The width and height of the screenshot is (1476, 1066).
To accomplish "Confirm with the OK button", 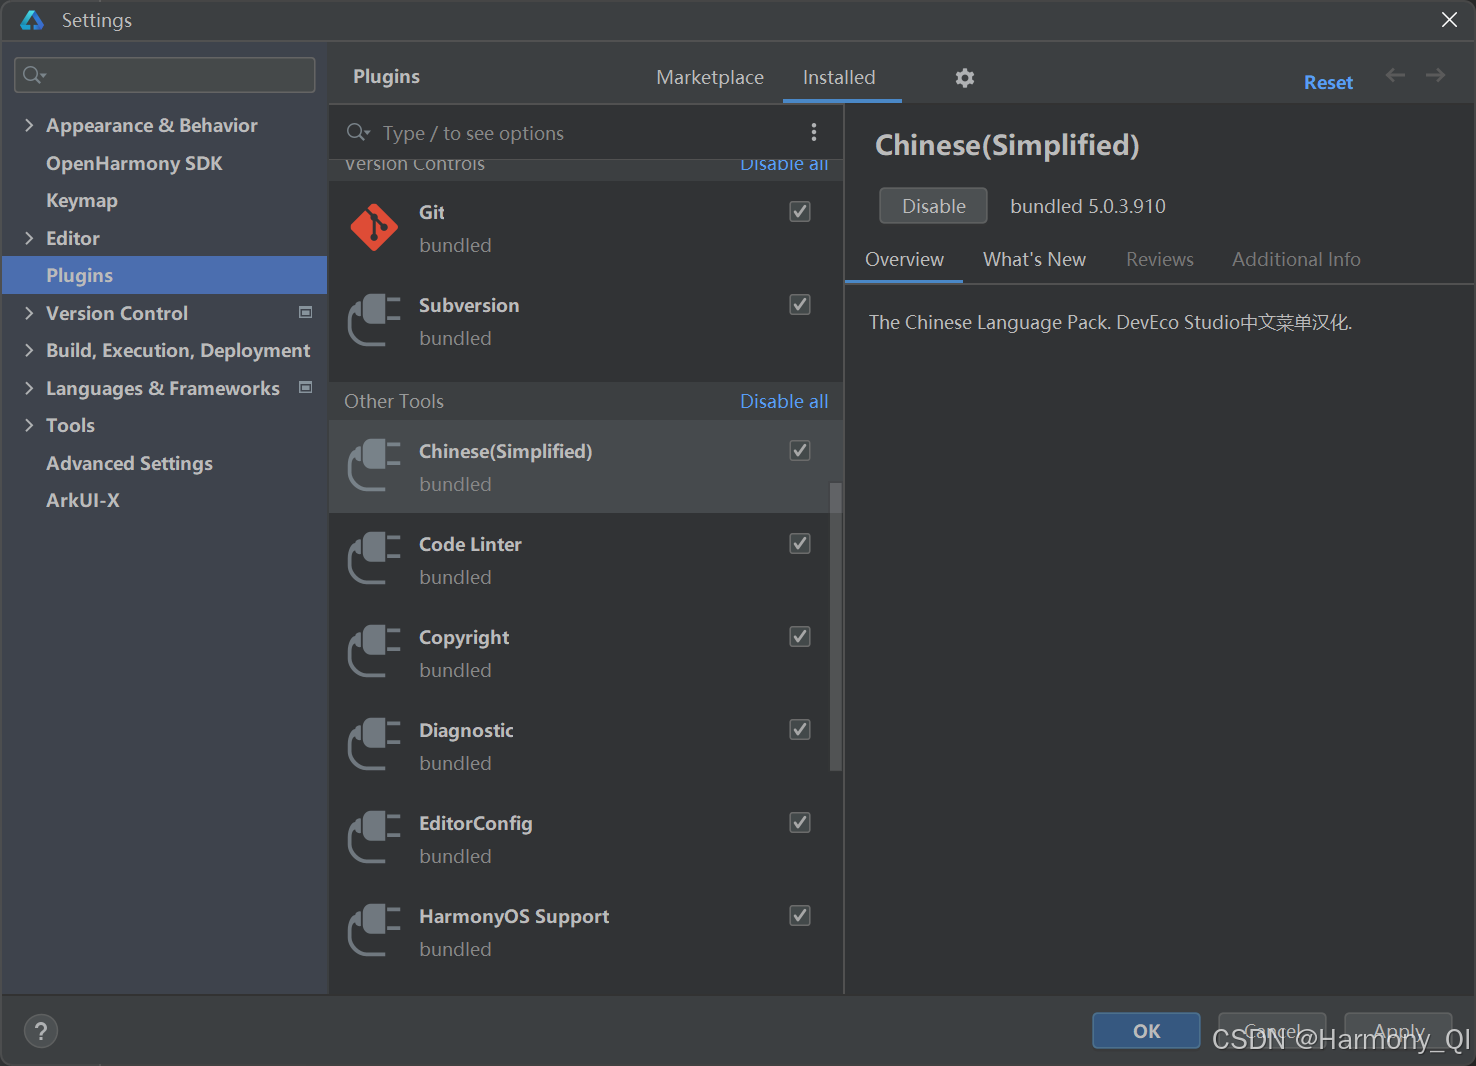I will 1146,1031.
